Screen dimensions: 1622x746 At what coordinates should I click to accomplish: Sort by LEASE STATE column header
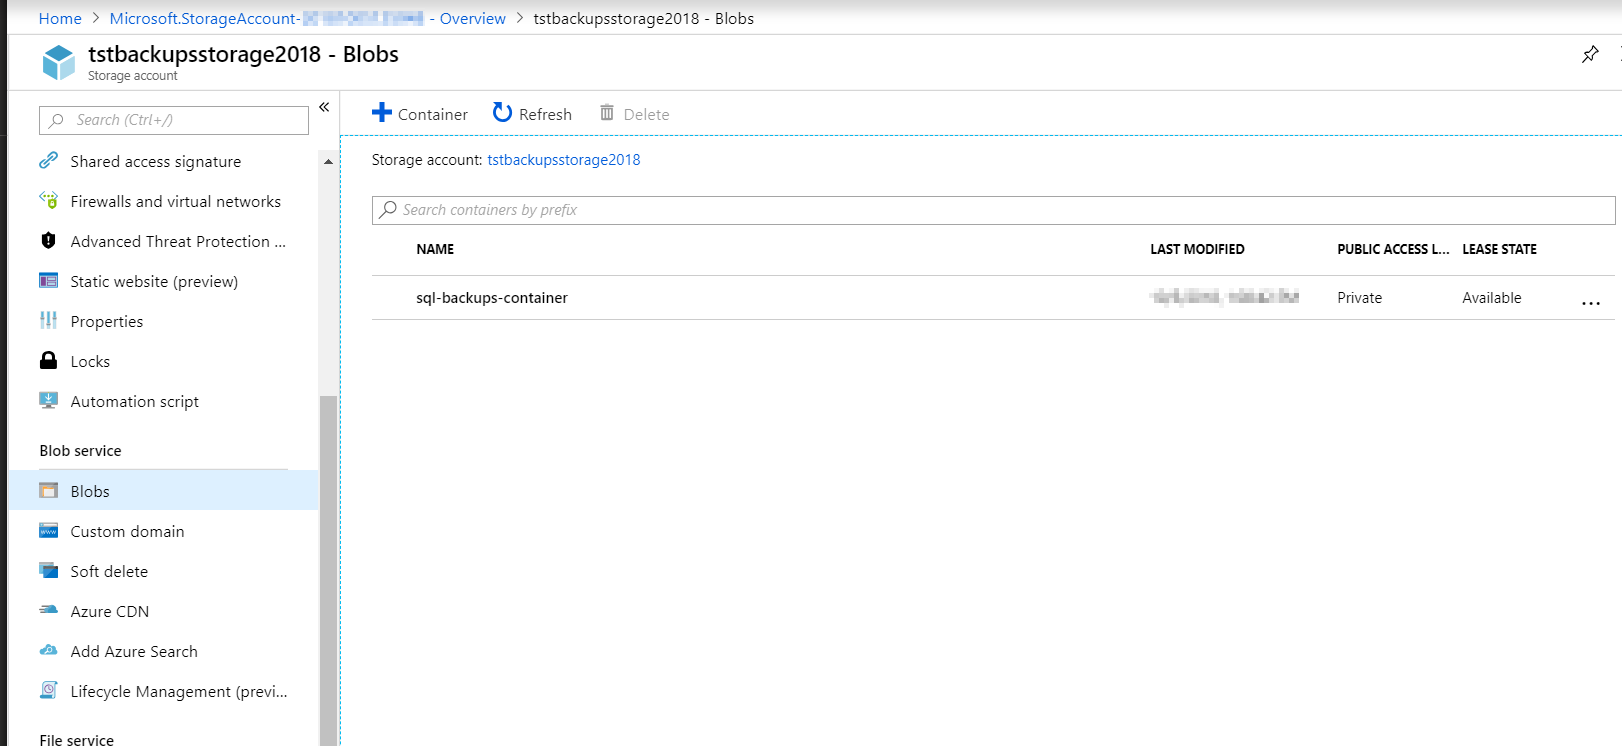(x=1499, y=249)
